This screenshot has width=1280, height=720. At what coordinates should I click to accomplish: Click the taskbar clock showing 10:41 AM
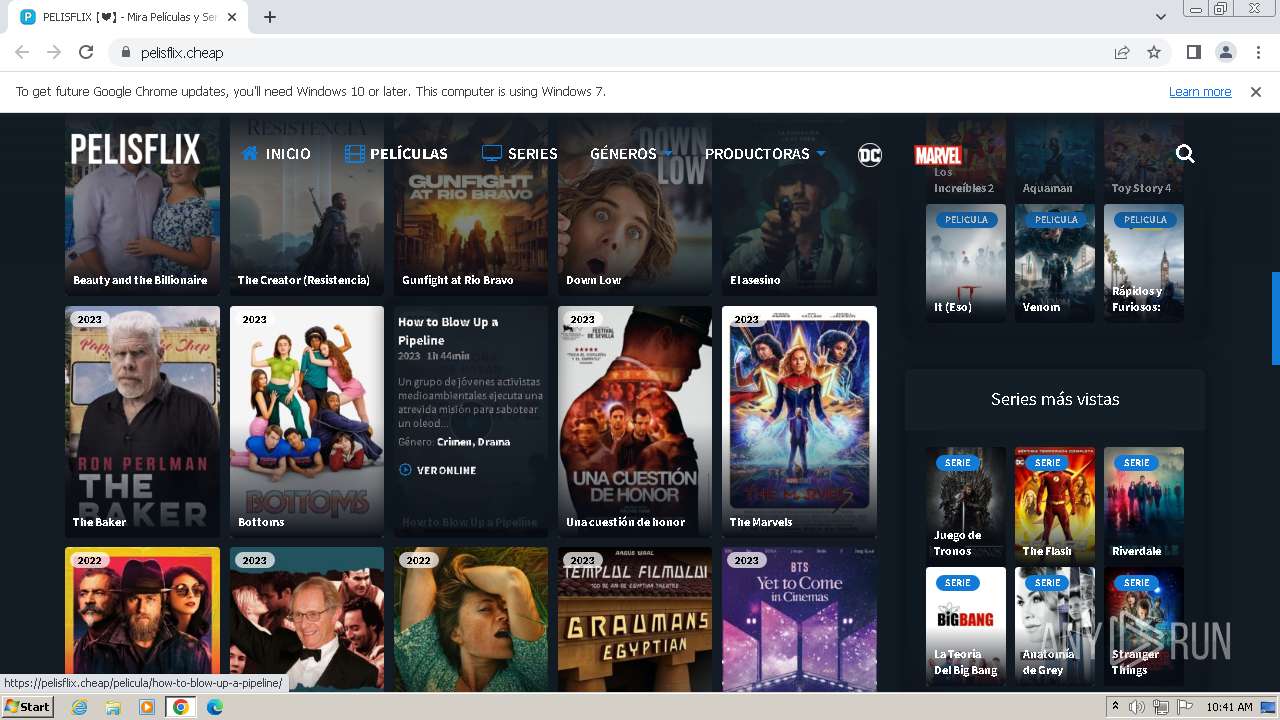[x=1229, y=707]
